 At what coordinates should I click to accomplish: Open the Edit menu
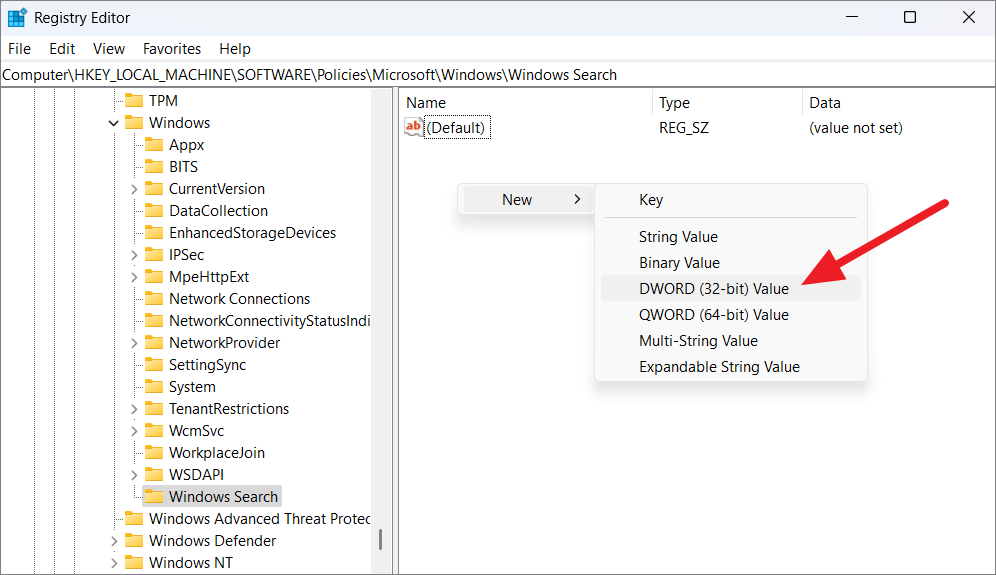(x=62, y=49)
